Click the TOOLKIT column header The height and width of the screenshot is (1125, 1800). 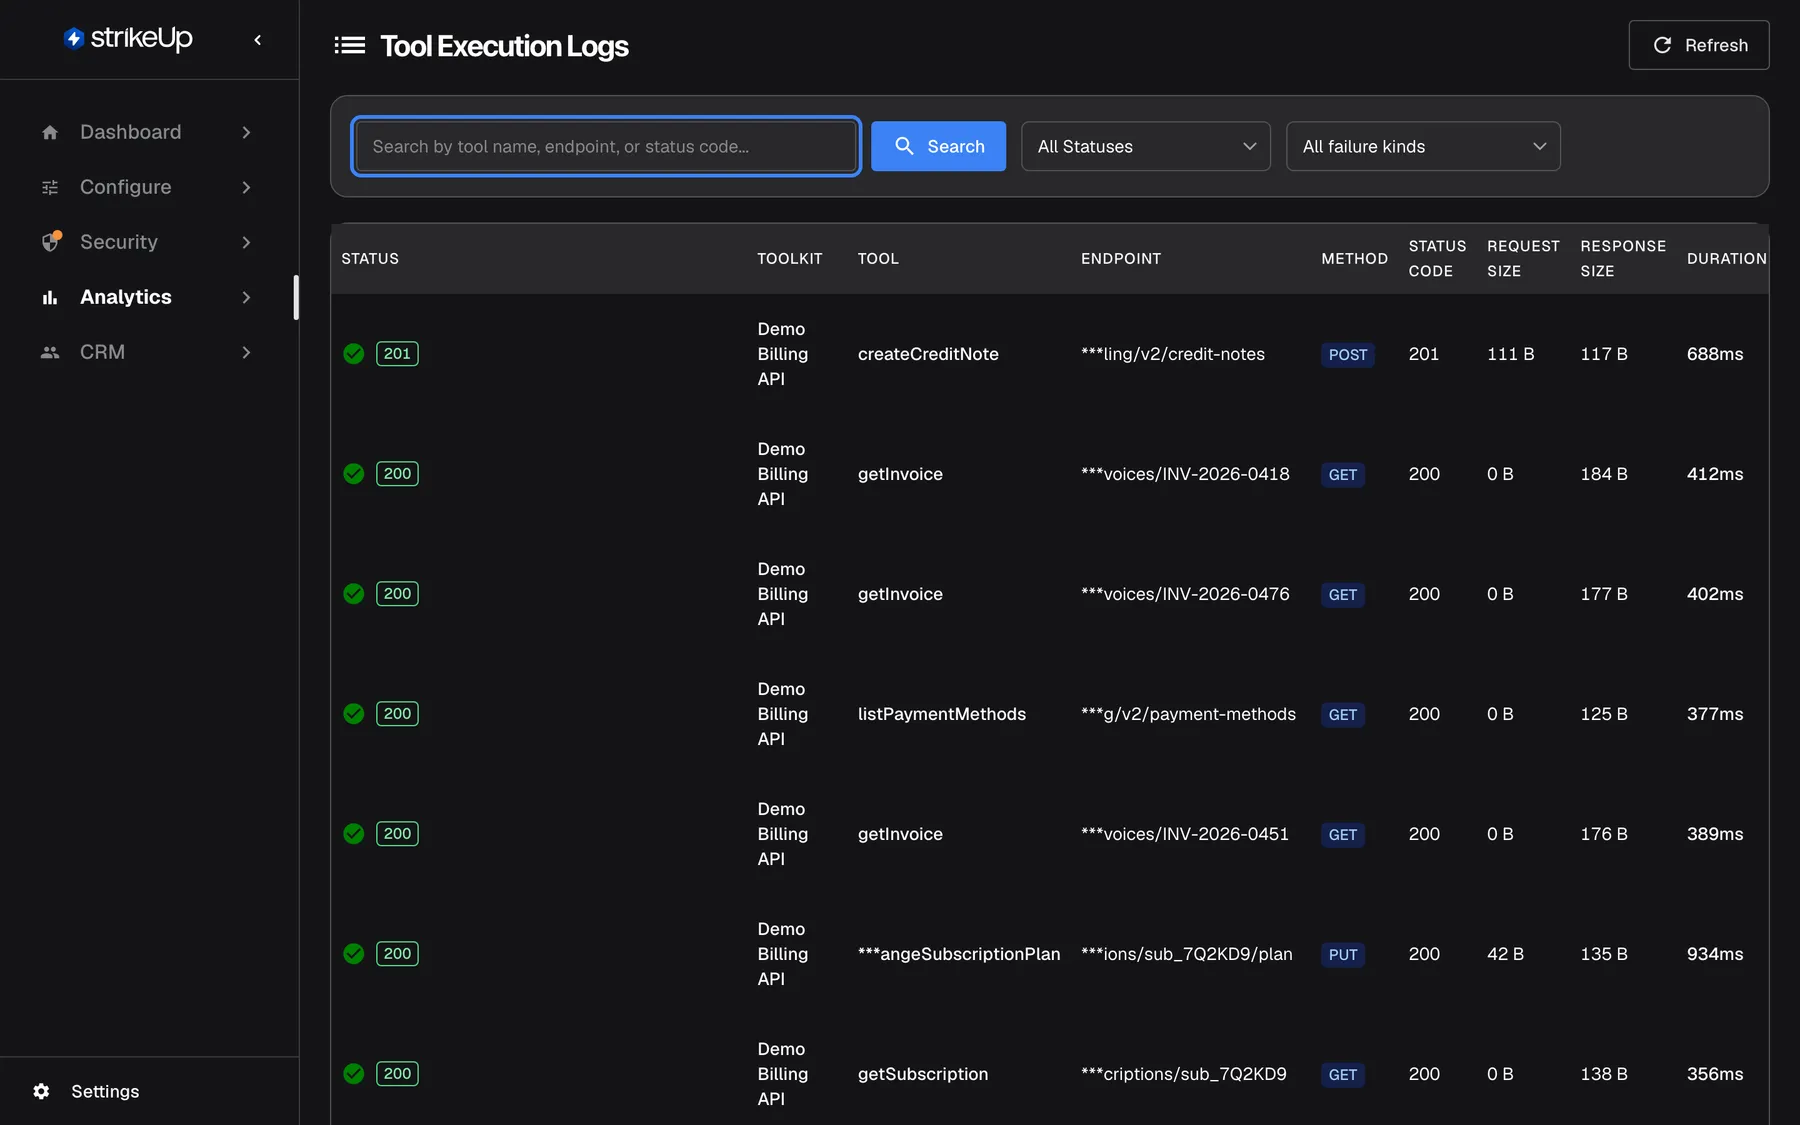pos(790,258)
